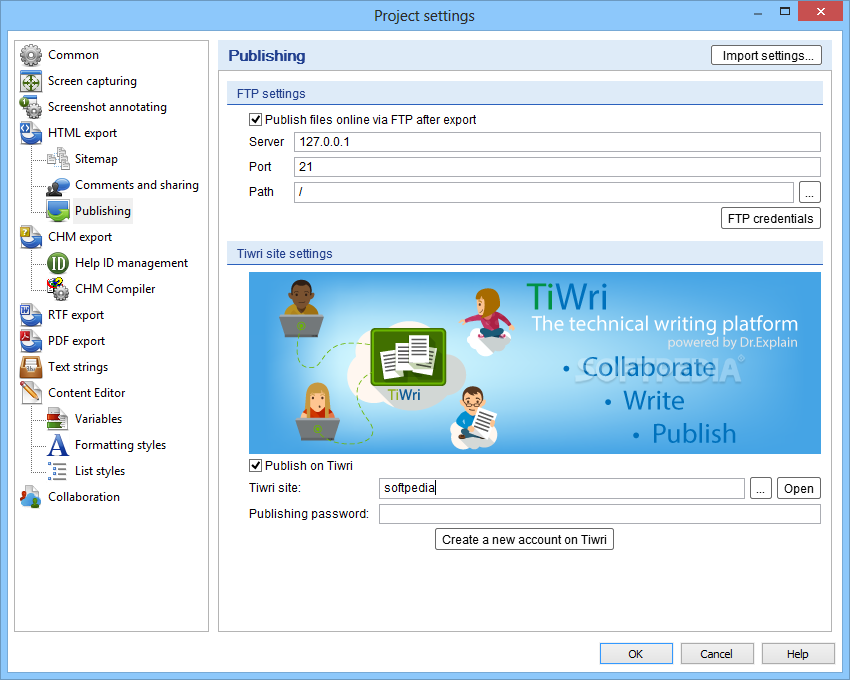The width and height of the screenshot is (850, 680).
Task: Click the Screen capturing crosshair icon
Action: pos(31,81)
